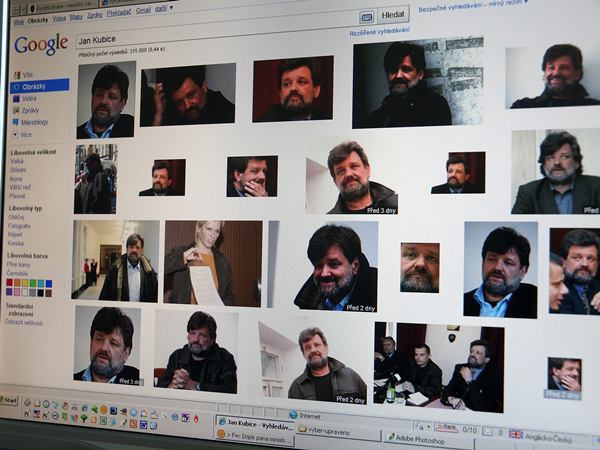Image resolution: width=600 pixels, height=450 pixels.
Task: Filter results by Fotografie type
Action: click(19, 226)
